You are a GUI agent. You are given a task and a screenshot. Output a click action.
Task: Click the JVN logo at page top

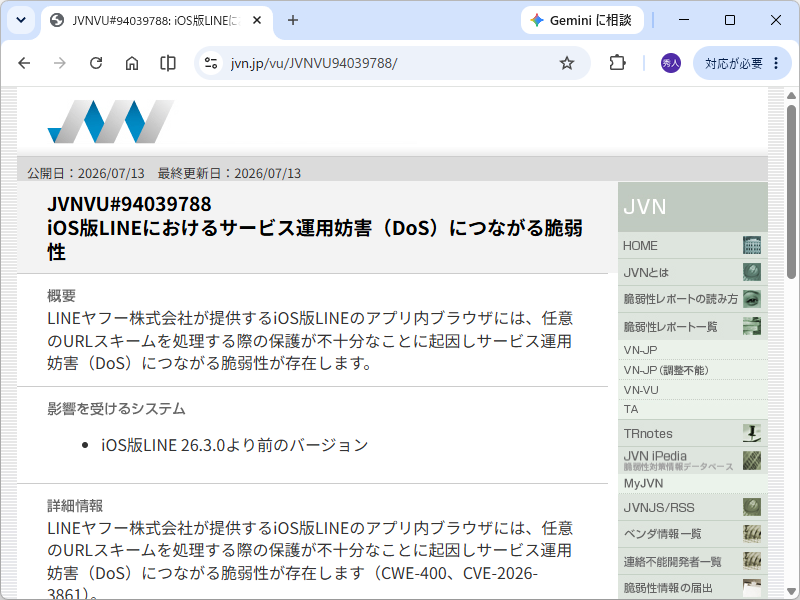(x=111, y=121)
